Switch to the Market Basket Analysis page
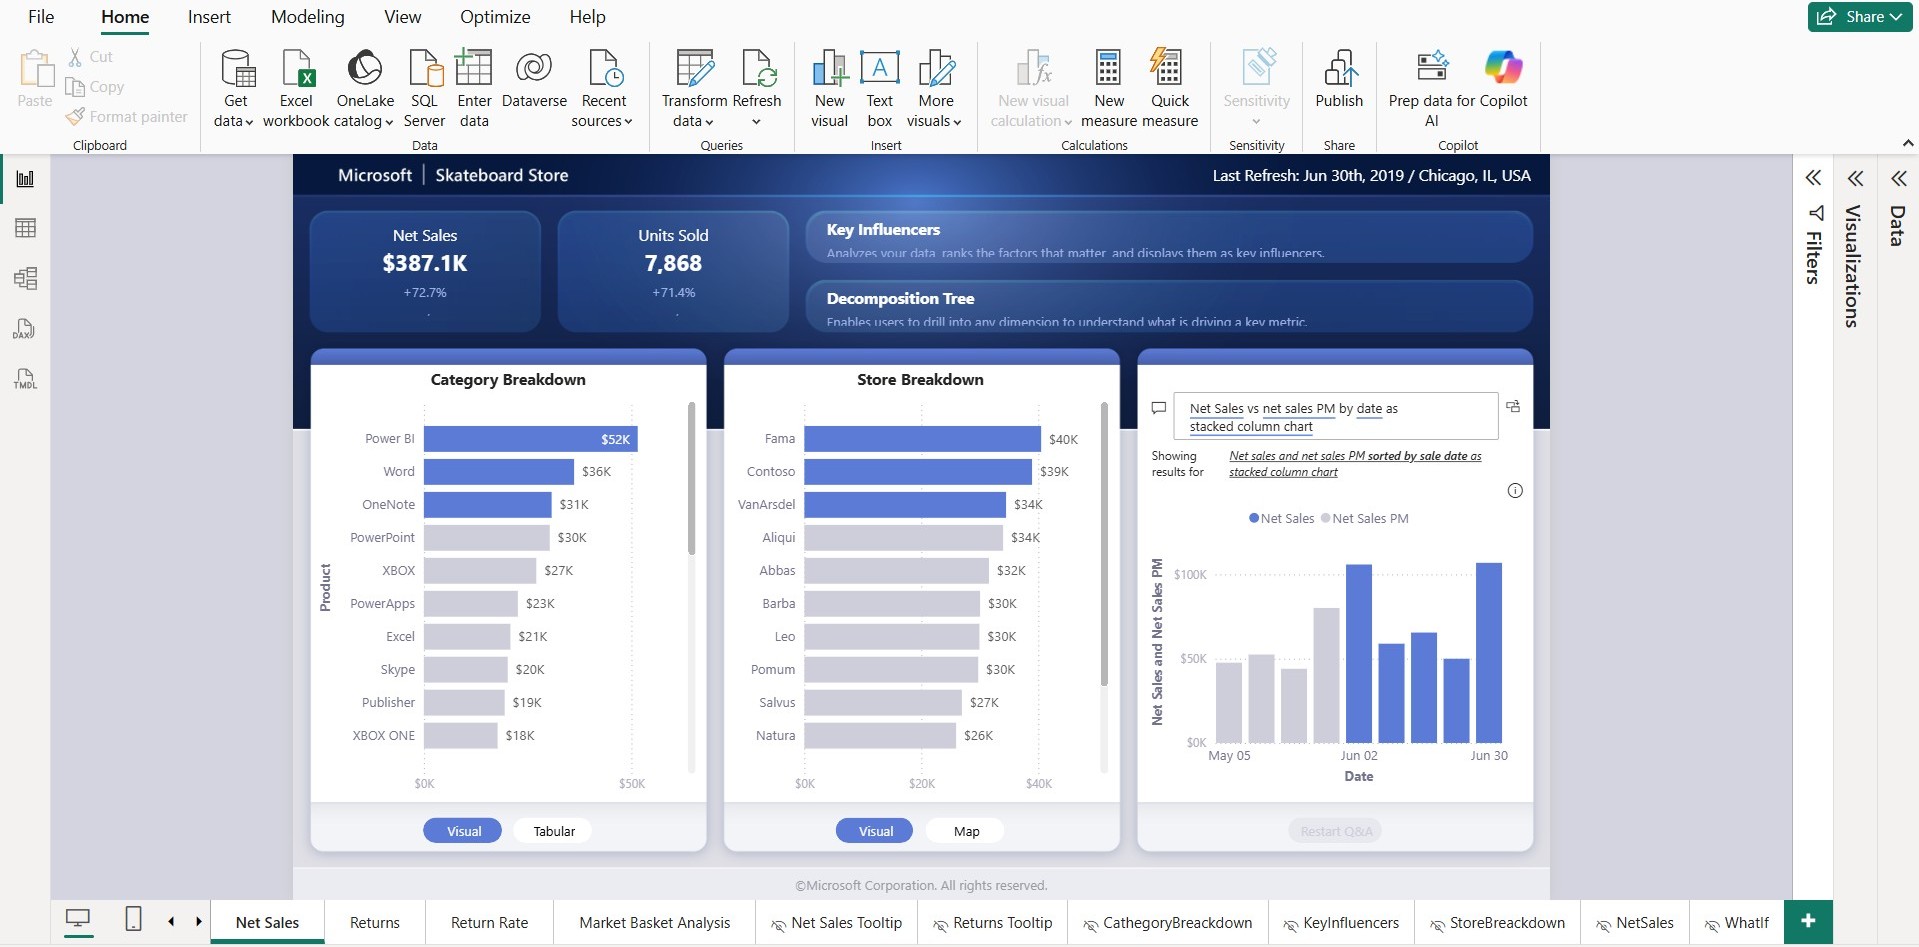 point(654,923)
